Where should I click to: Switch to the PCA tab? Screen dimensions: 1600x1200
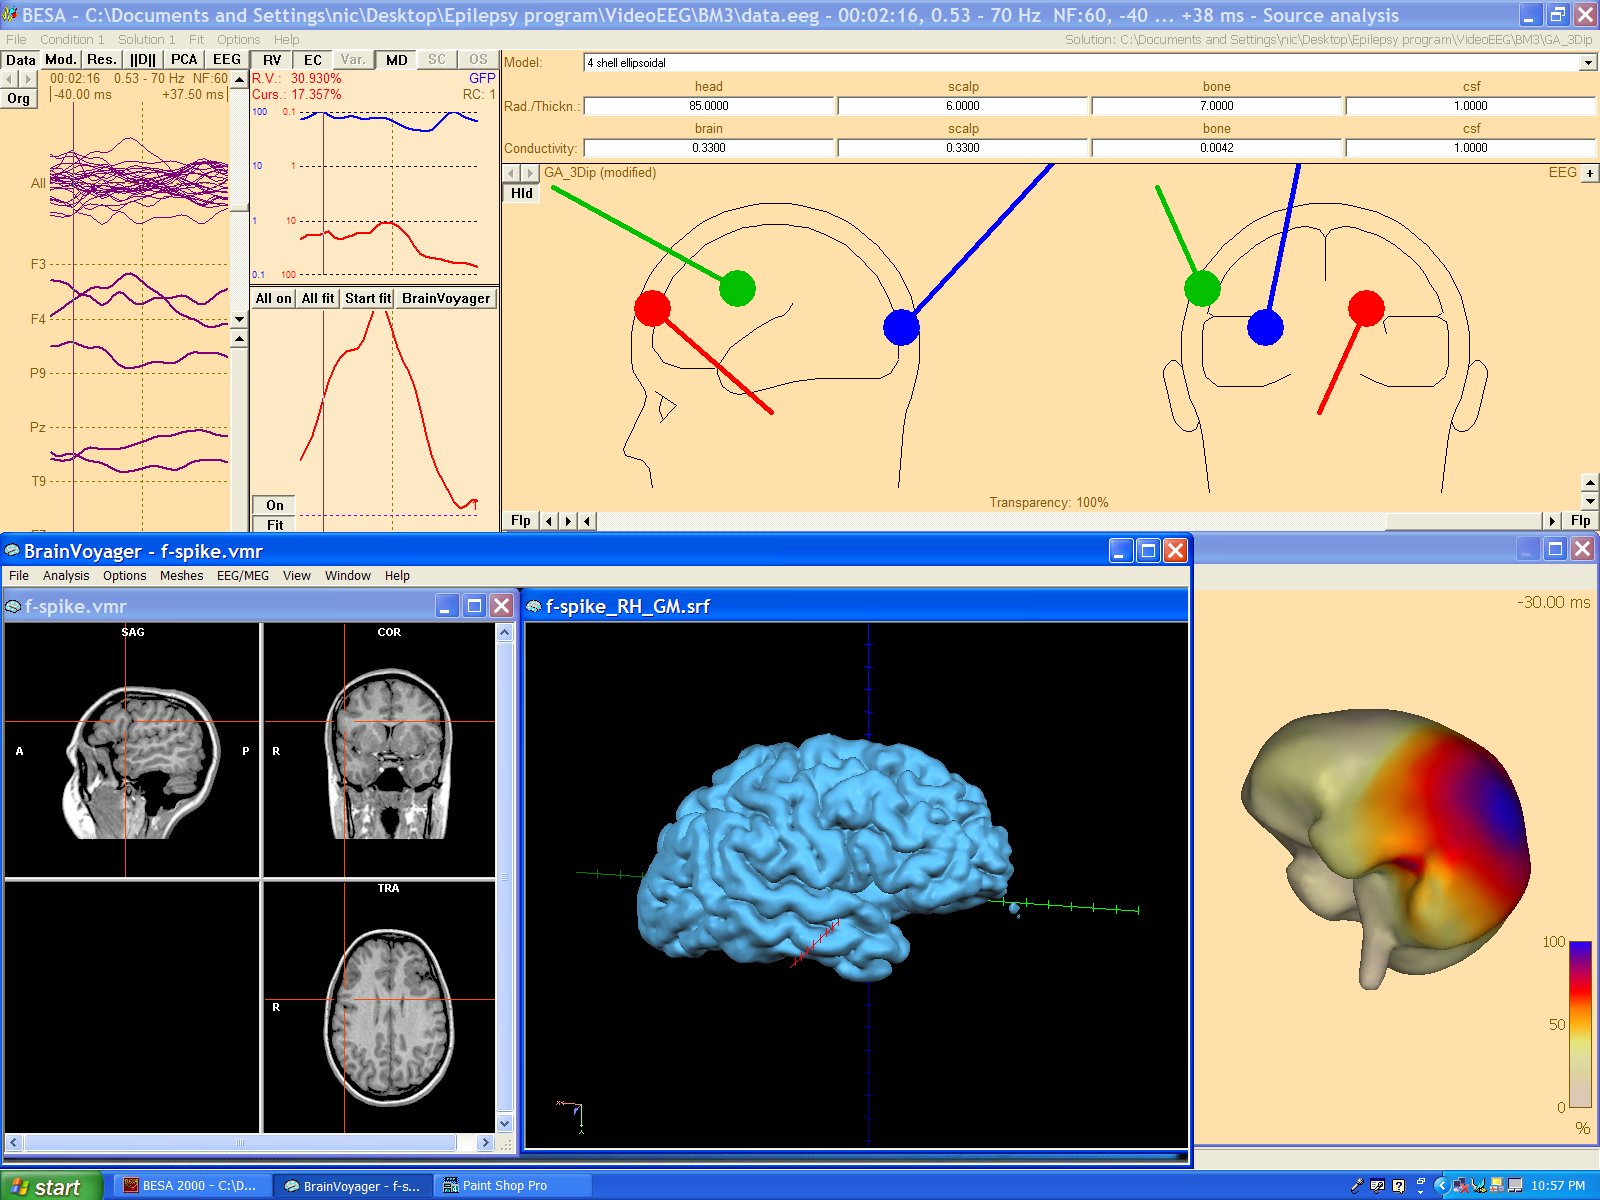click(184, 60)
